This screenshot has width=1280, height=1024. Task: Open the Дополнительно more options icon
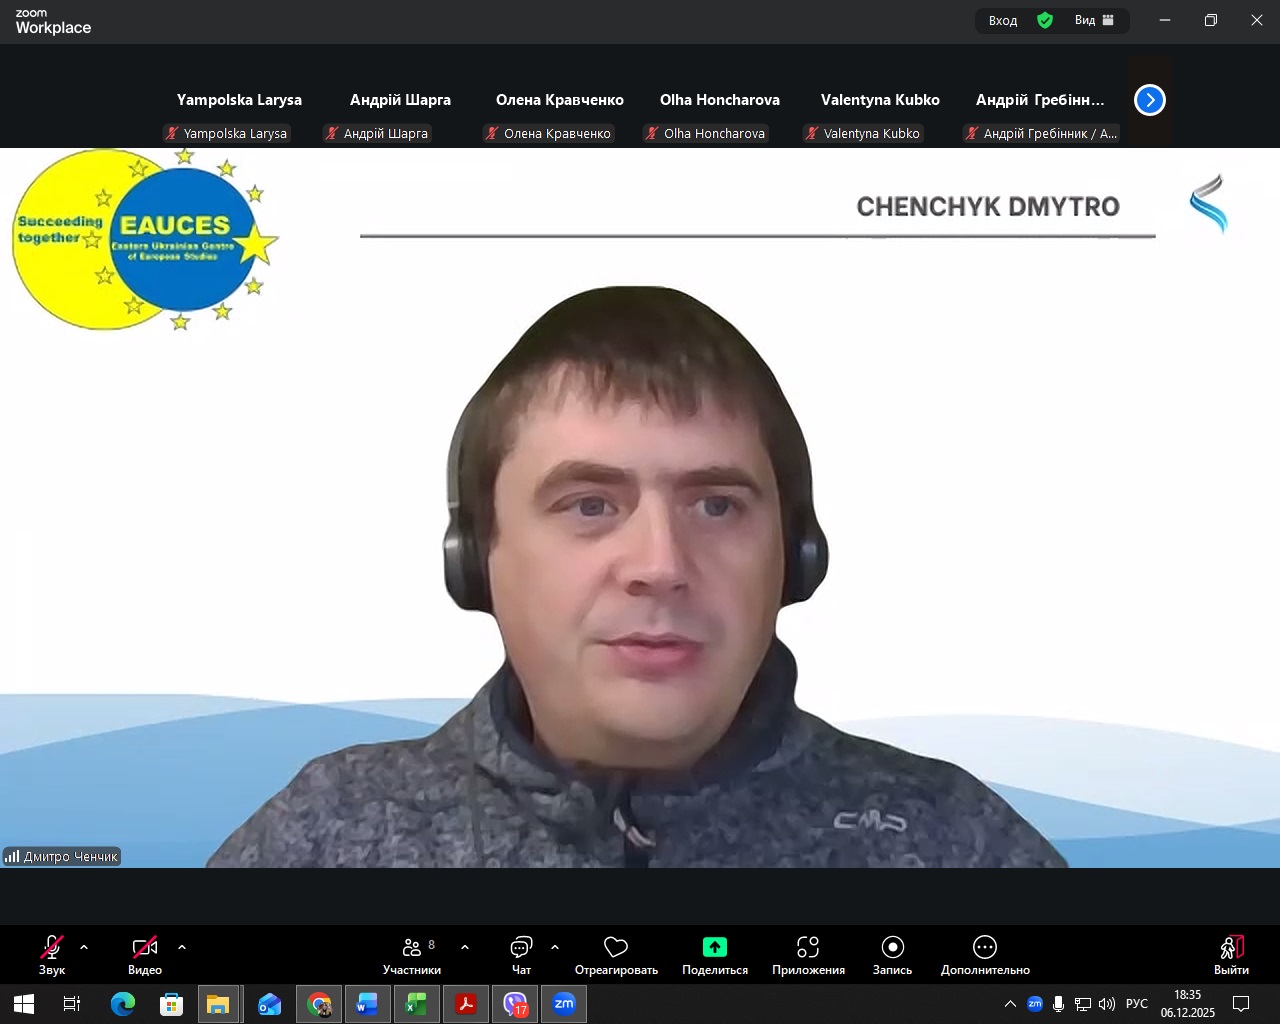[x=985, y=947]
